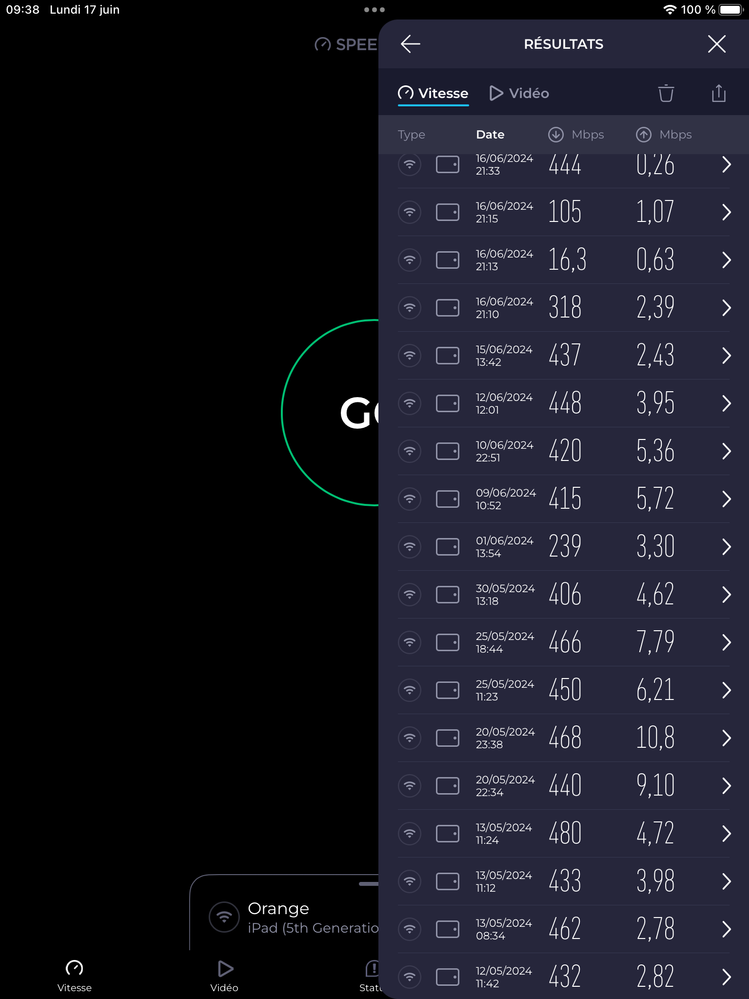
Task: Close the Résultats panel with X
Action: (x=716, y=44)
